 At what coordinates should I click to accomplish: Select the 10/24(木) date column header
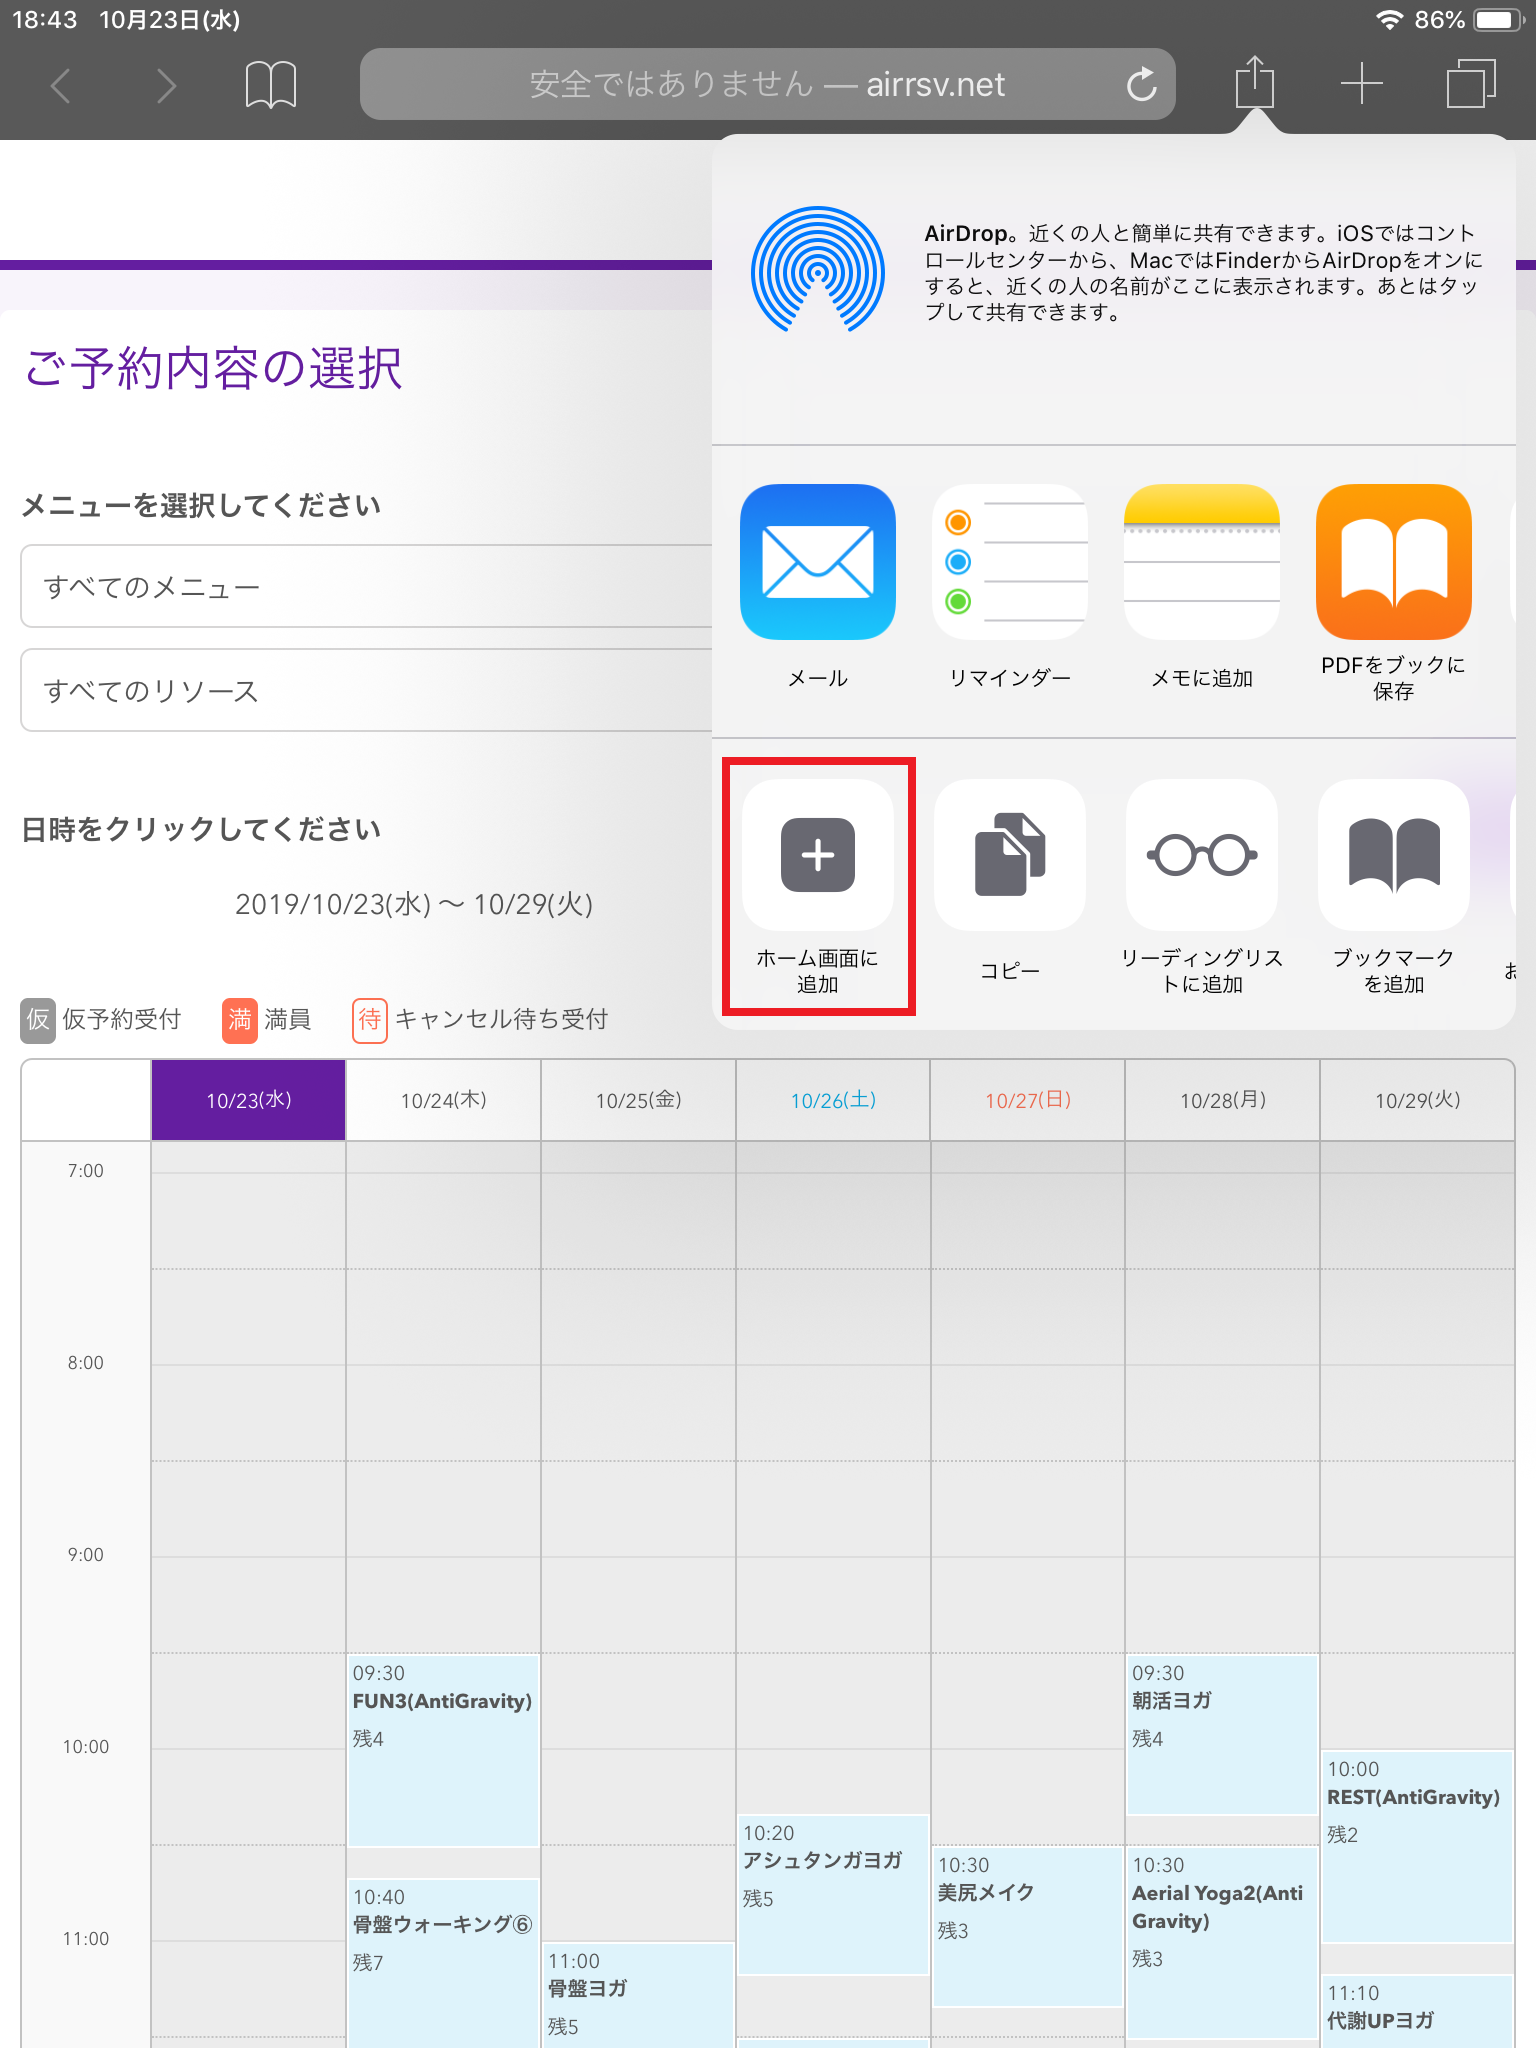click(443, 1100)
